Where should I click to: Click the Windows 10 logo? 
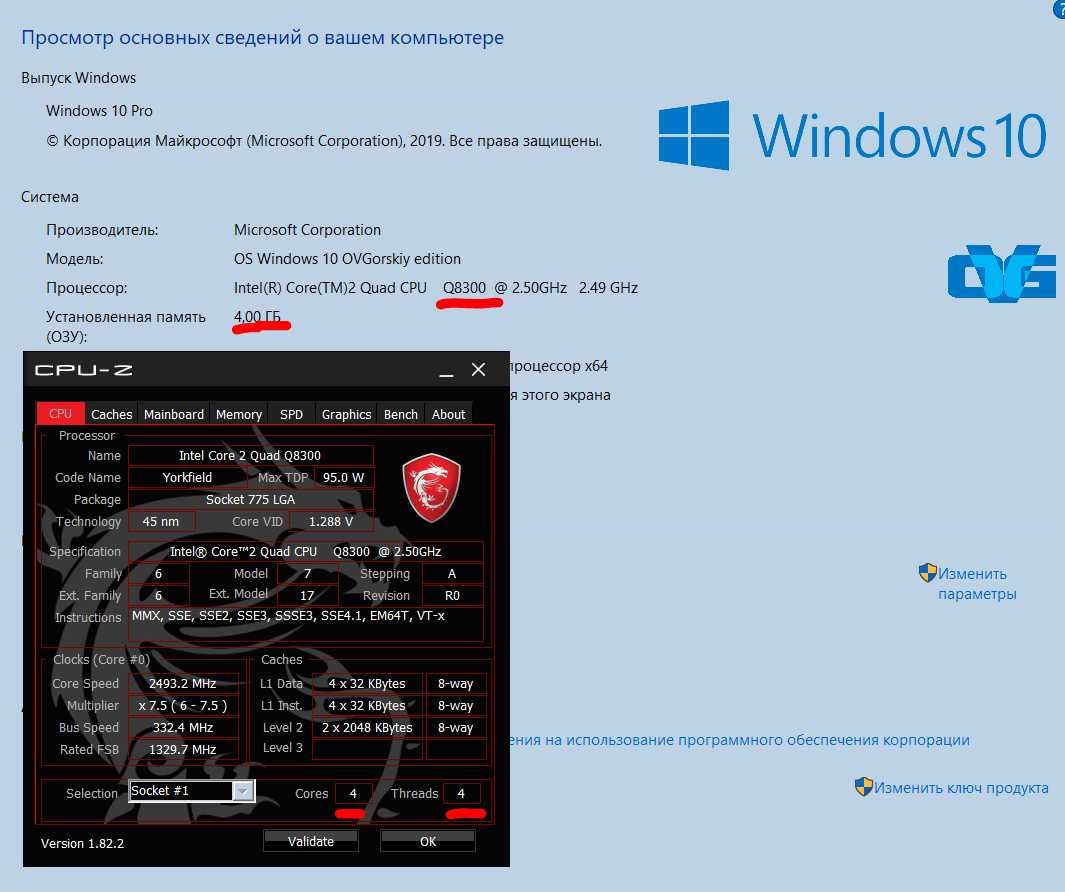852,135
